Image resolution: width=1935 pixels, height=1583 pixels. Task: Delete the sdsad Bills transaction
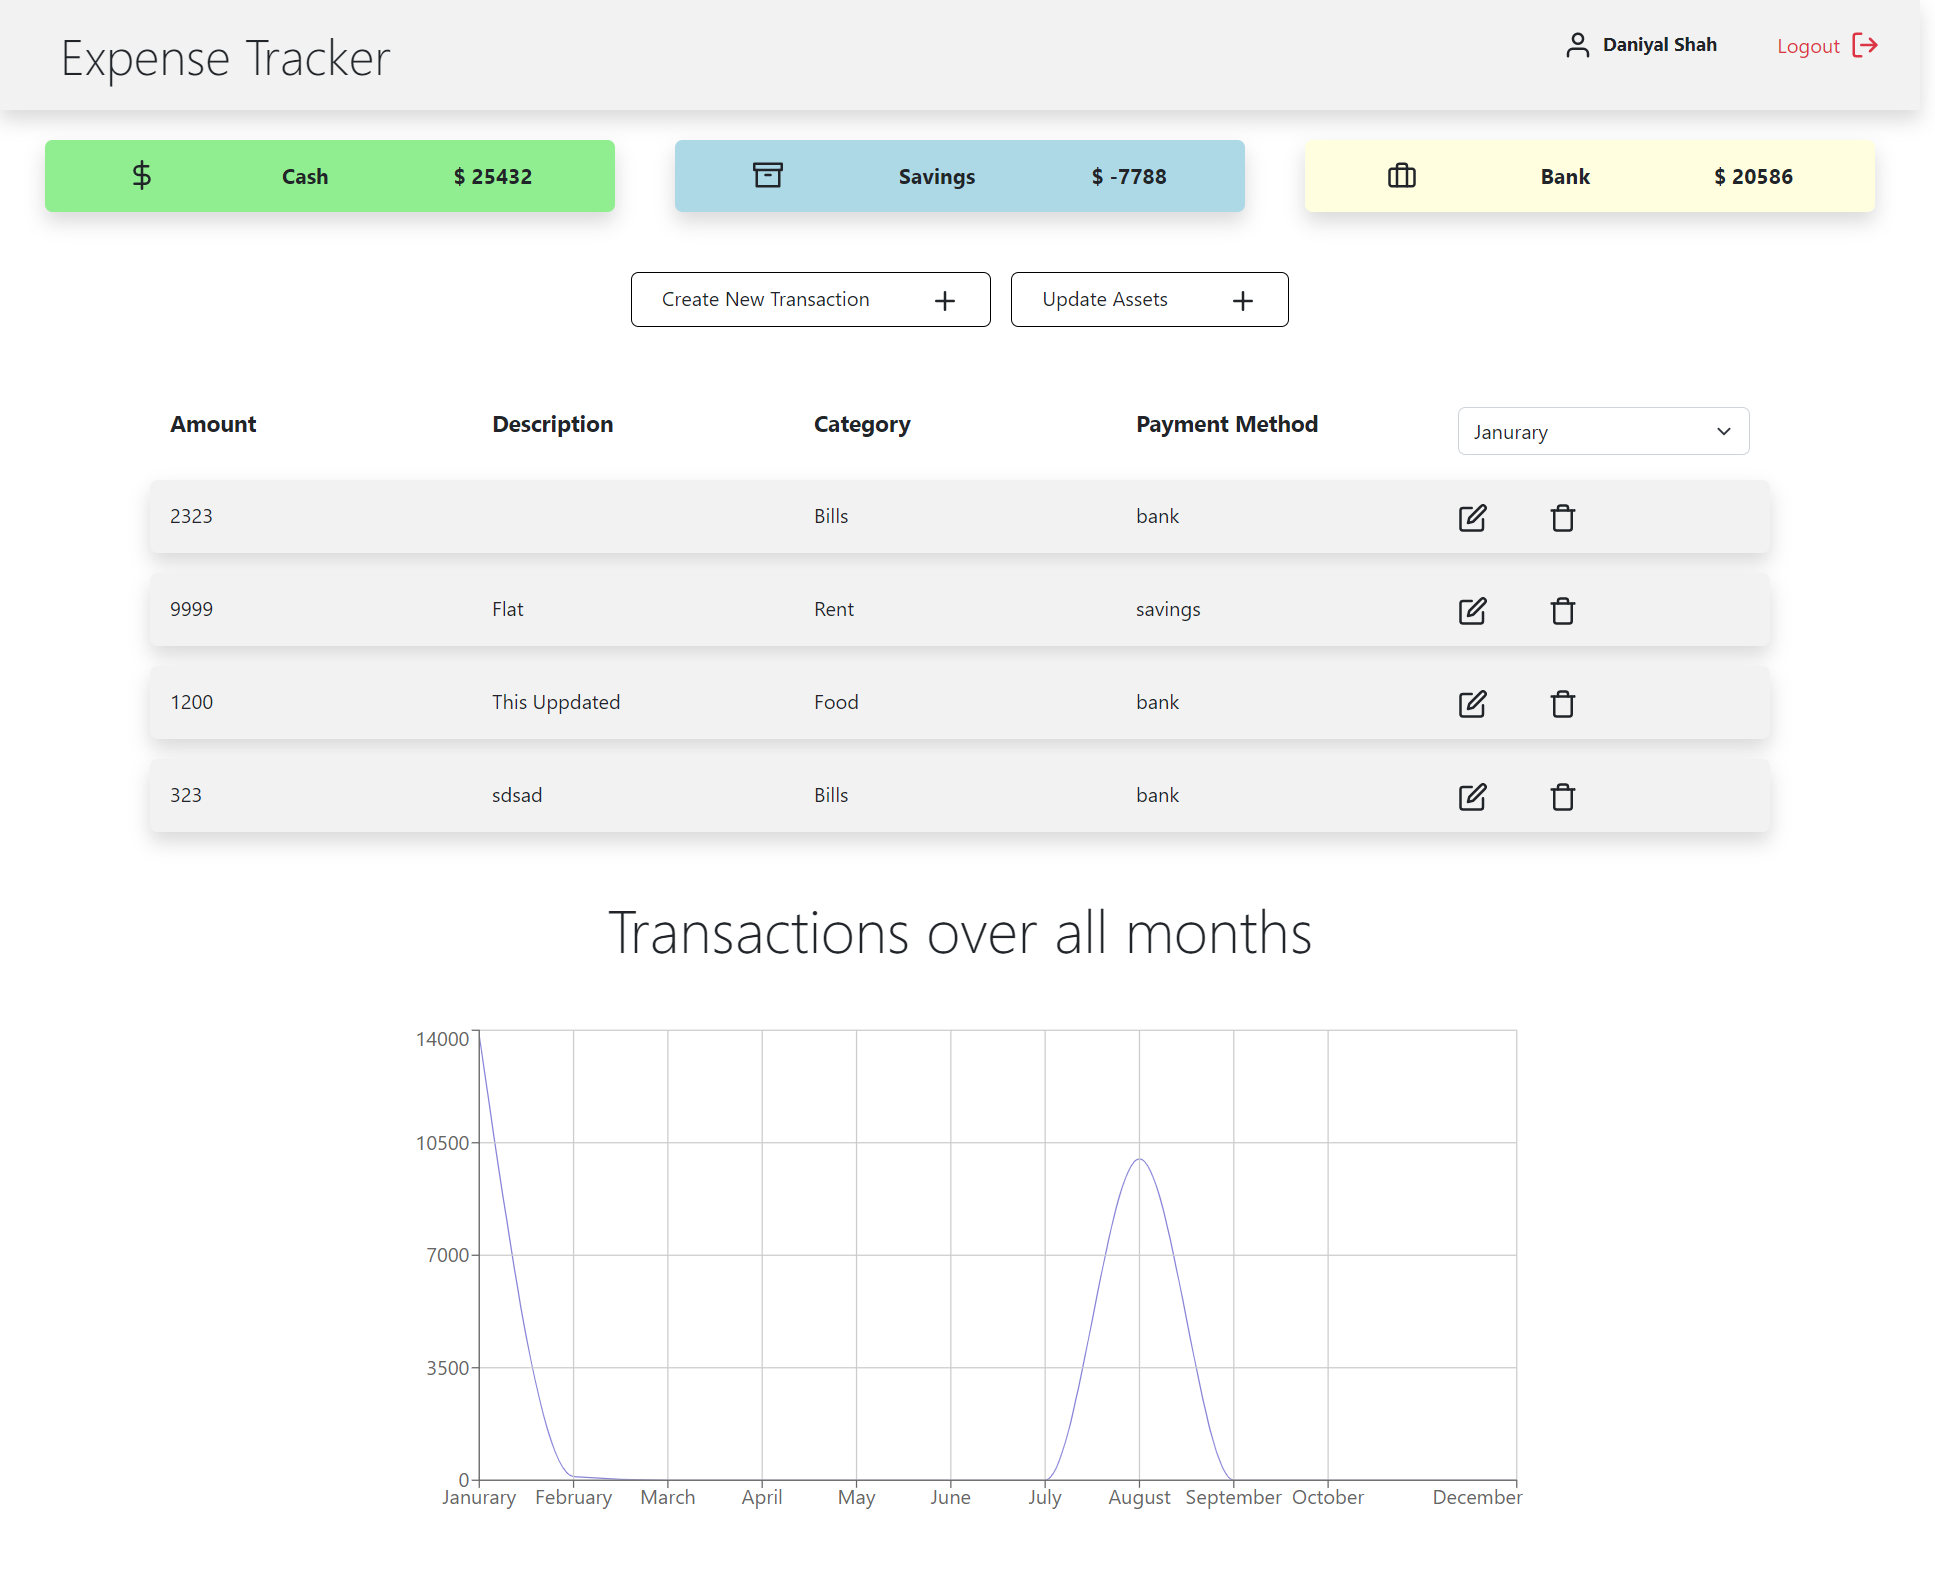point(1562,797)
